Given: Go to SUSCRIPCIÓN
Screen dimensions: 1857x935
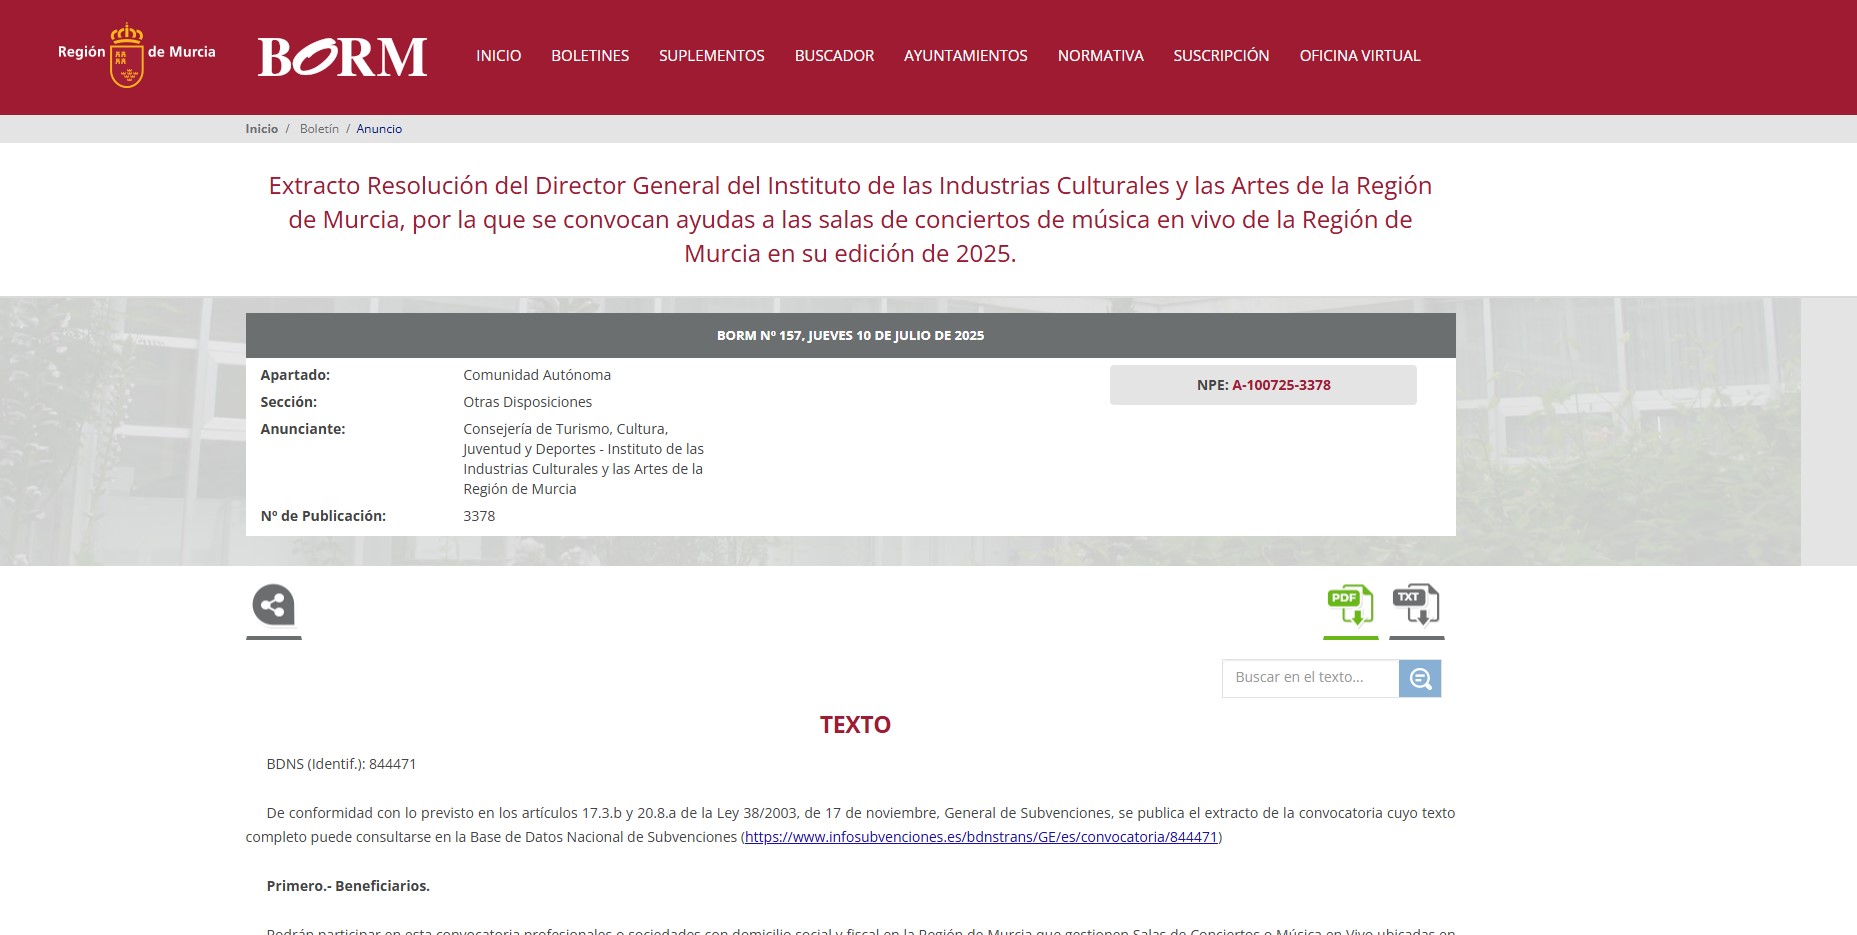Looking at the screenshot, I should pyautogui.click(x=1221, y=56).
